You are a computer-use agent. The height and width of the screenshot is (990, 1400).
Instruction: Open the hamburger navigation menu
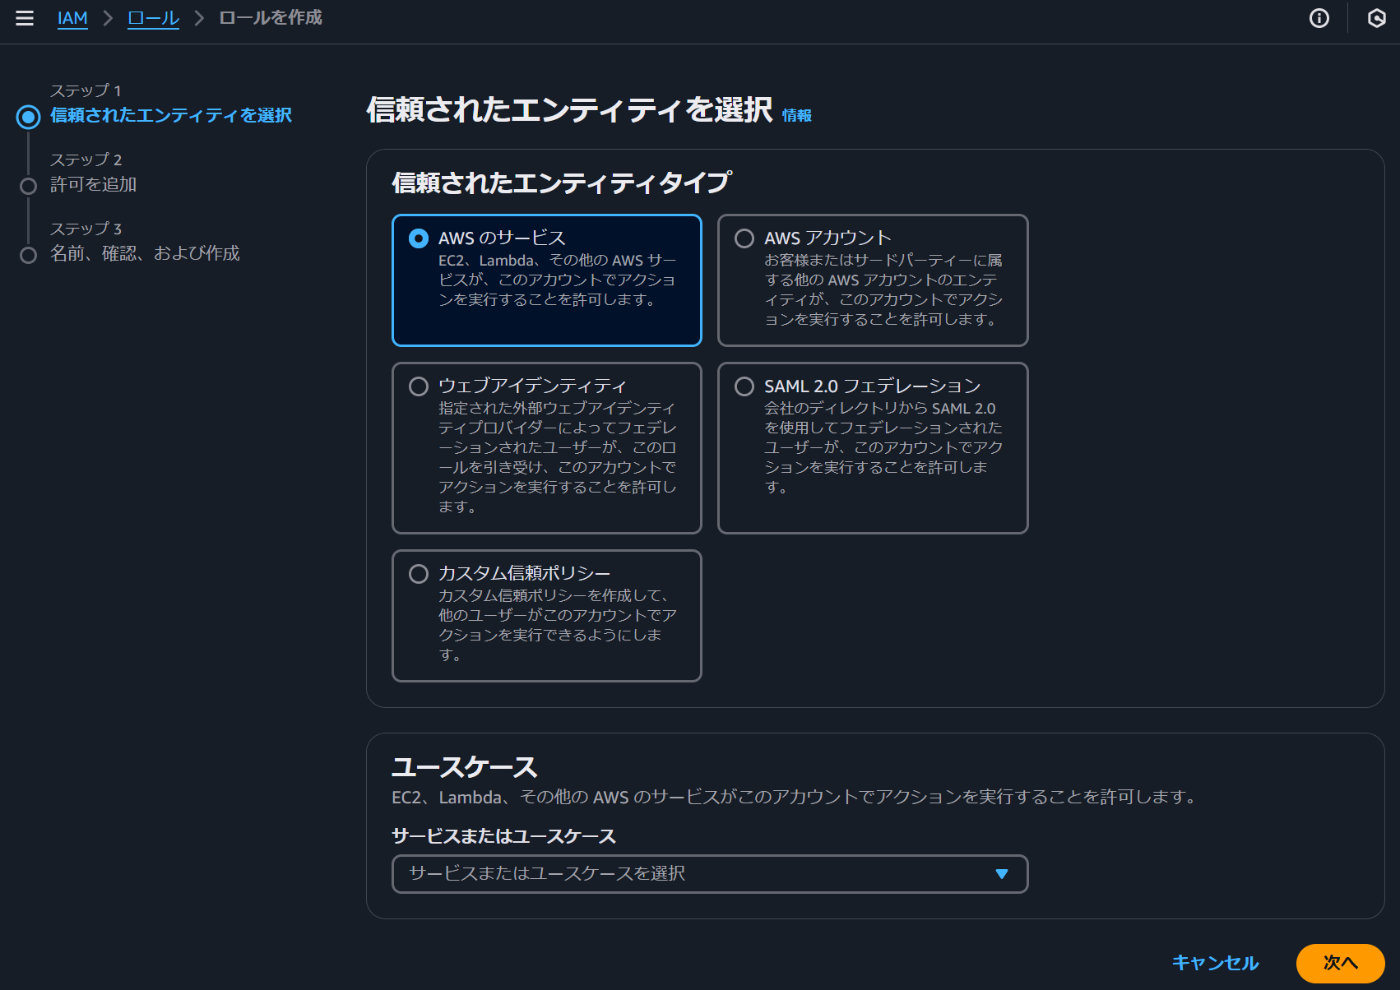pos(25,18)
